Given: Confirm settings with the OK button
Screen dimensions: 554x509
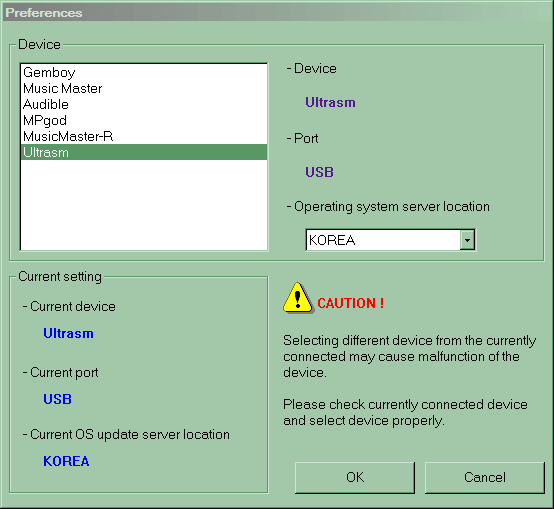Looking at the screenshot, I should [355, 478].
